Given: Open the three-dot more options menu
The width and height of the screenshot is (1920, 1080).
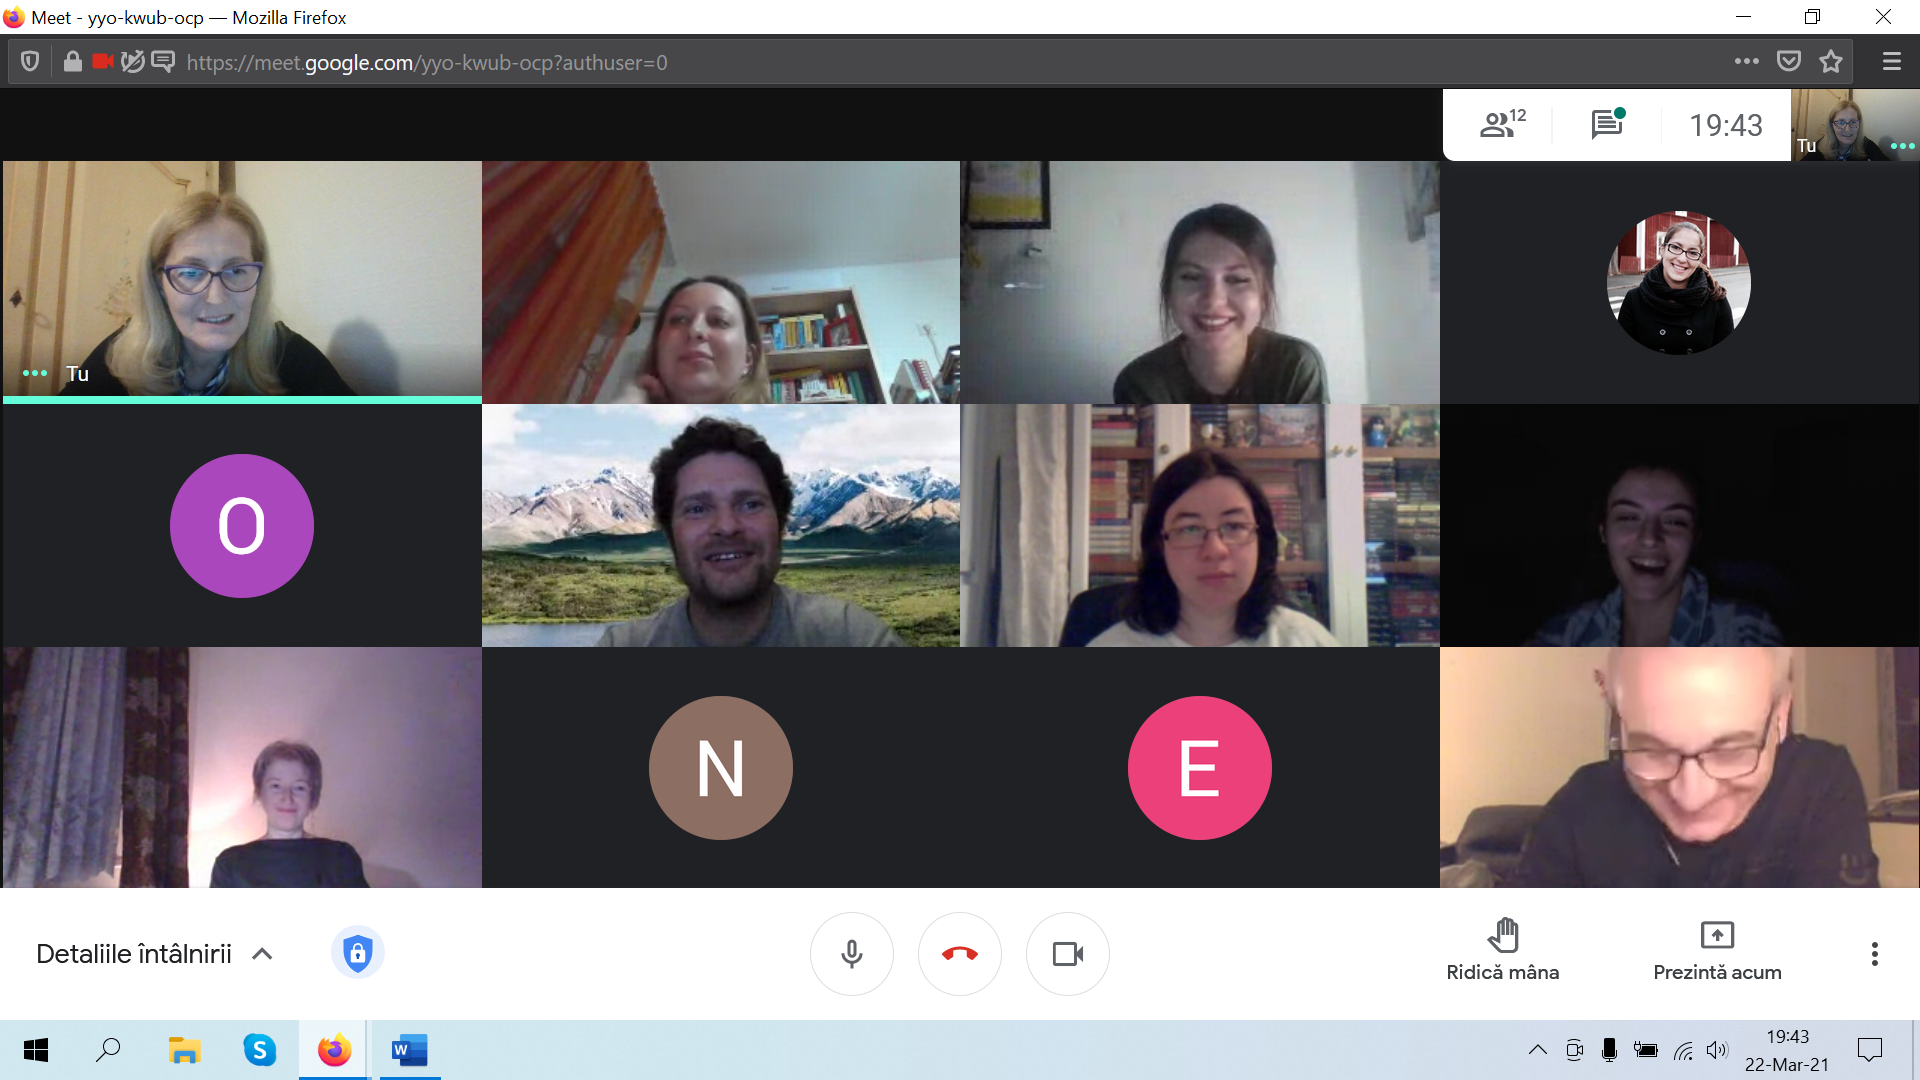Looking at the screenshot, I should click(x=1874, y=954).
